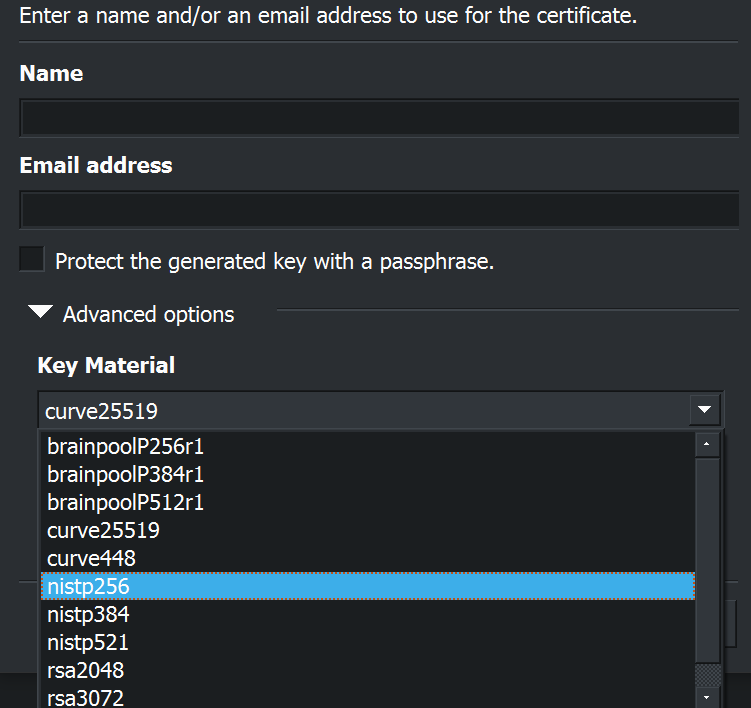
Task: Collapse the Advanced options section
Action: 41,313
